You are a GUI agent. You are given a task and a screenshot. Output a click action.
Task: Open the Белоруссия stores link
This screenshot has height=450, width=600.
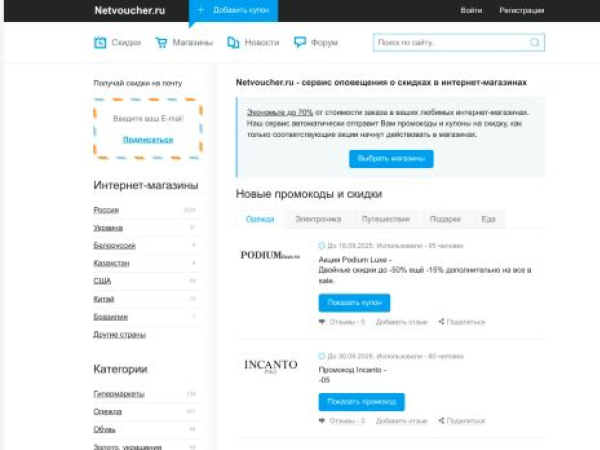click(x=114, y=246)
